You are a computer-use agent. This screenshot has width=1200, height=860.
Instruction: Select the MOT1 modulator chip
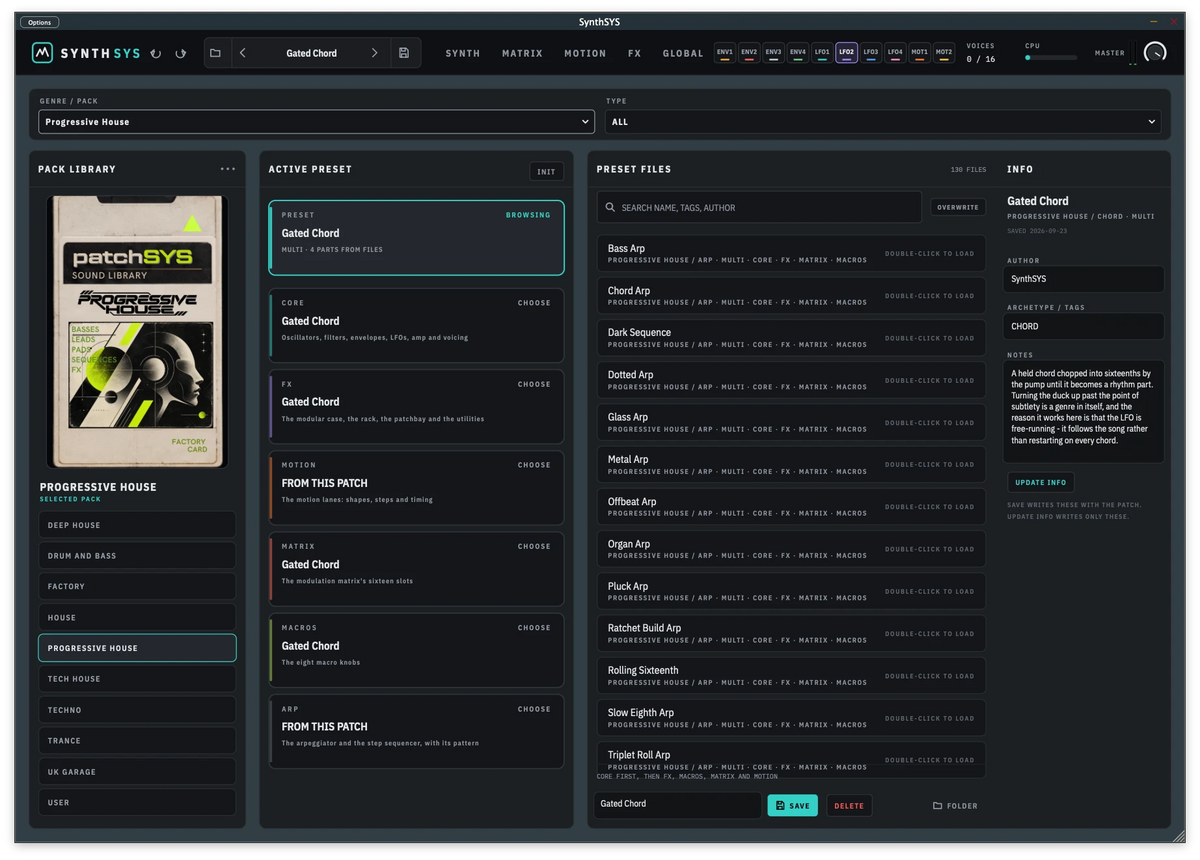click(919, 53)
